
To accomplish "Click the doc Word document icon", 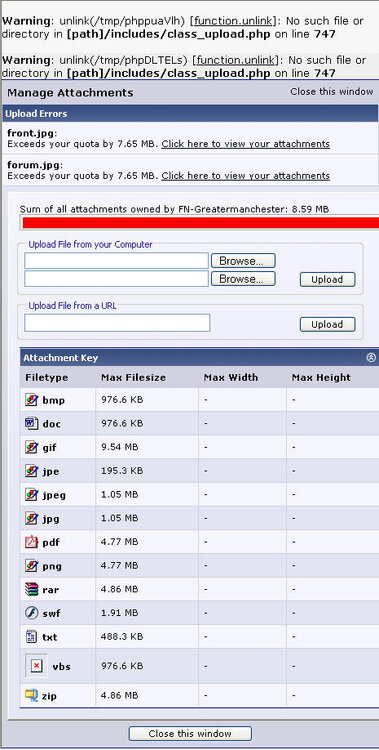I will (x=31, y=423).
